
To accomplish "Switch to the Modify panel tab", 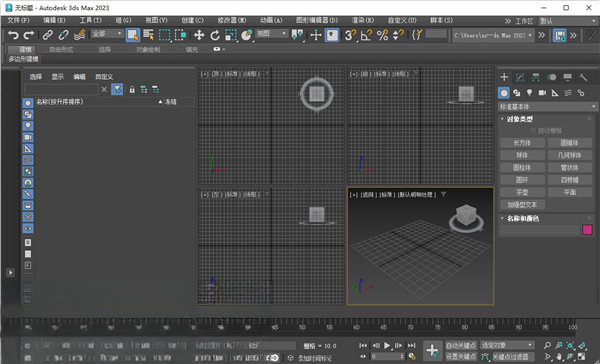I will pyautogui.click(x=520, y=77).
